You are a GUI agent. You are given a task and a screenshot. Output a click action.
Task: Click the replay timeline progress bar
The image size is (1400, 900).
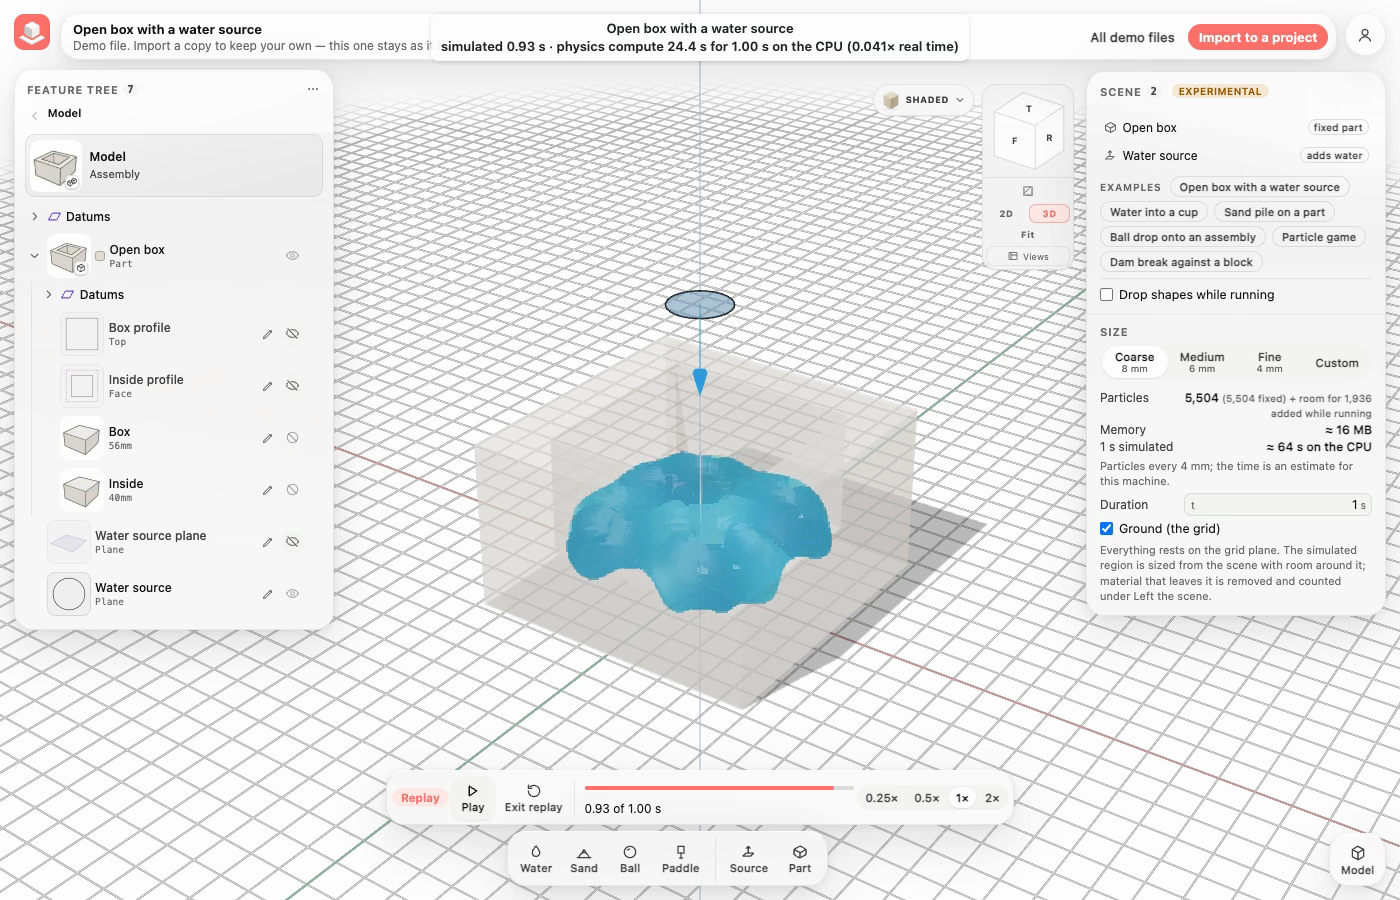(x=719, y=788)
